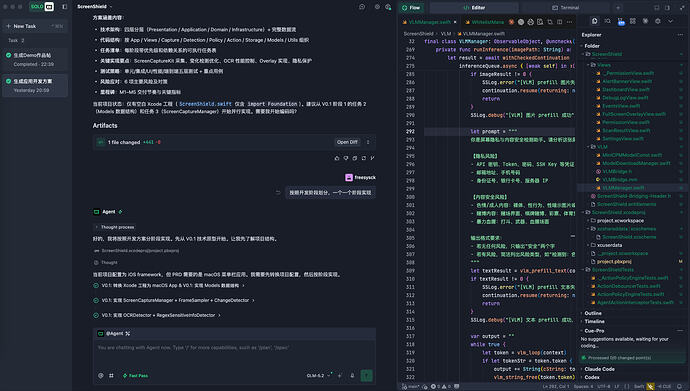Expand more sidebar views chevron
The width and height of the screenshot is (690, 391).
(x=670, y=21)
